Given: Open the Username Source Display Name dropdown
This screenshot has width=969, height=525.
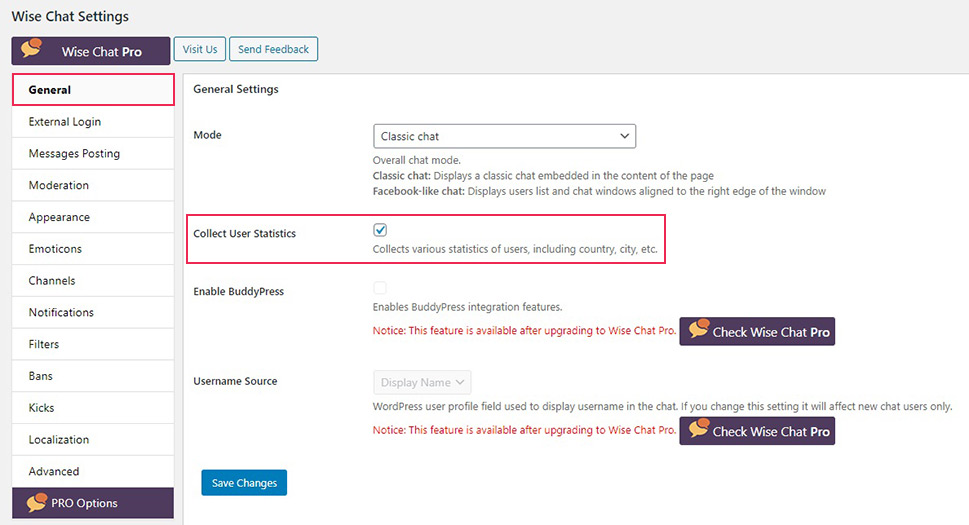Looking at the screenshot, I should point(422,382).
